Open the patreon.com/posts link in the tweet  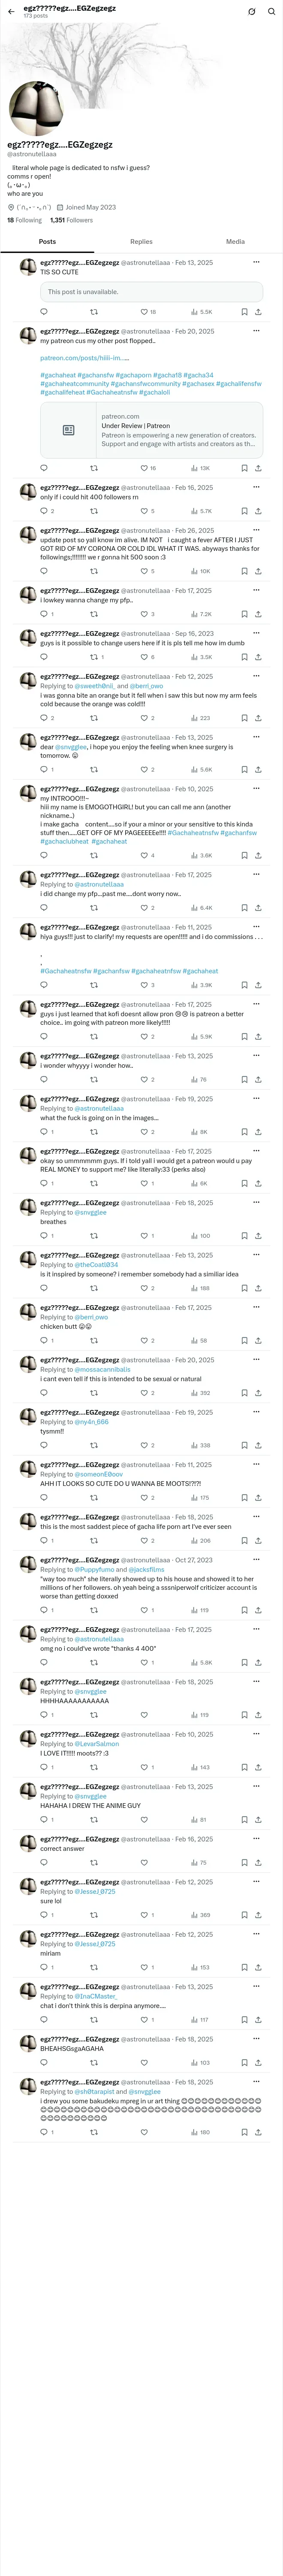[x=85, y=357]
